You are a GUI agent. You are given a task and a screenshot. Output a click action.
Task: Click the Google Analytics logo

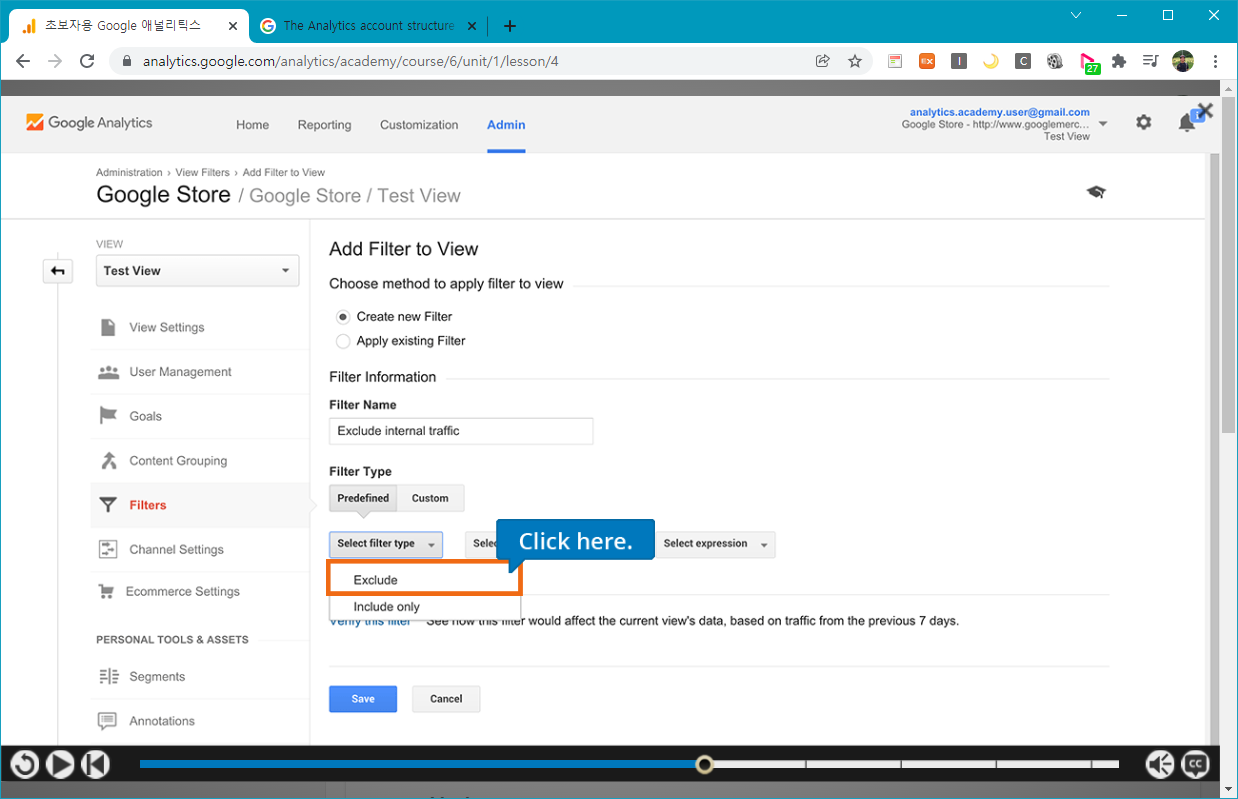[89, 123]
